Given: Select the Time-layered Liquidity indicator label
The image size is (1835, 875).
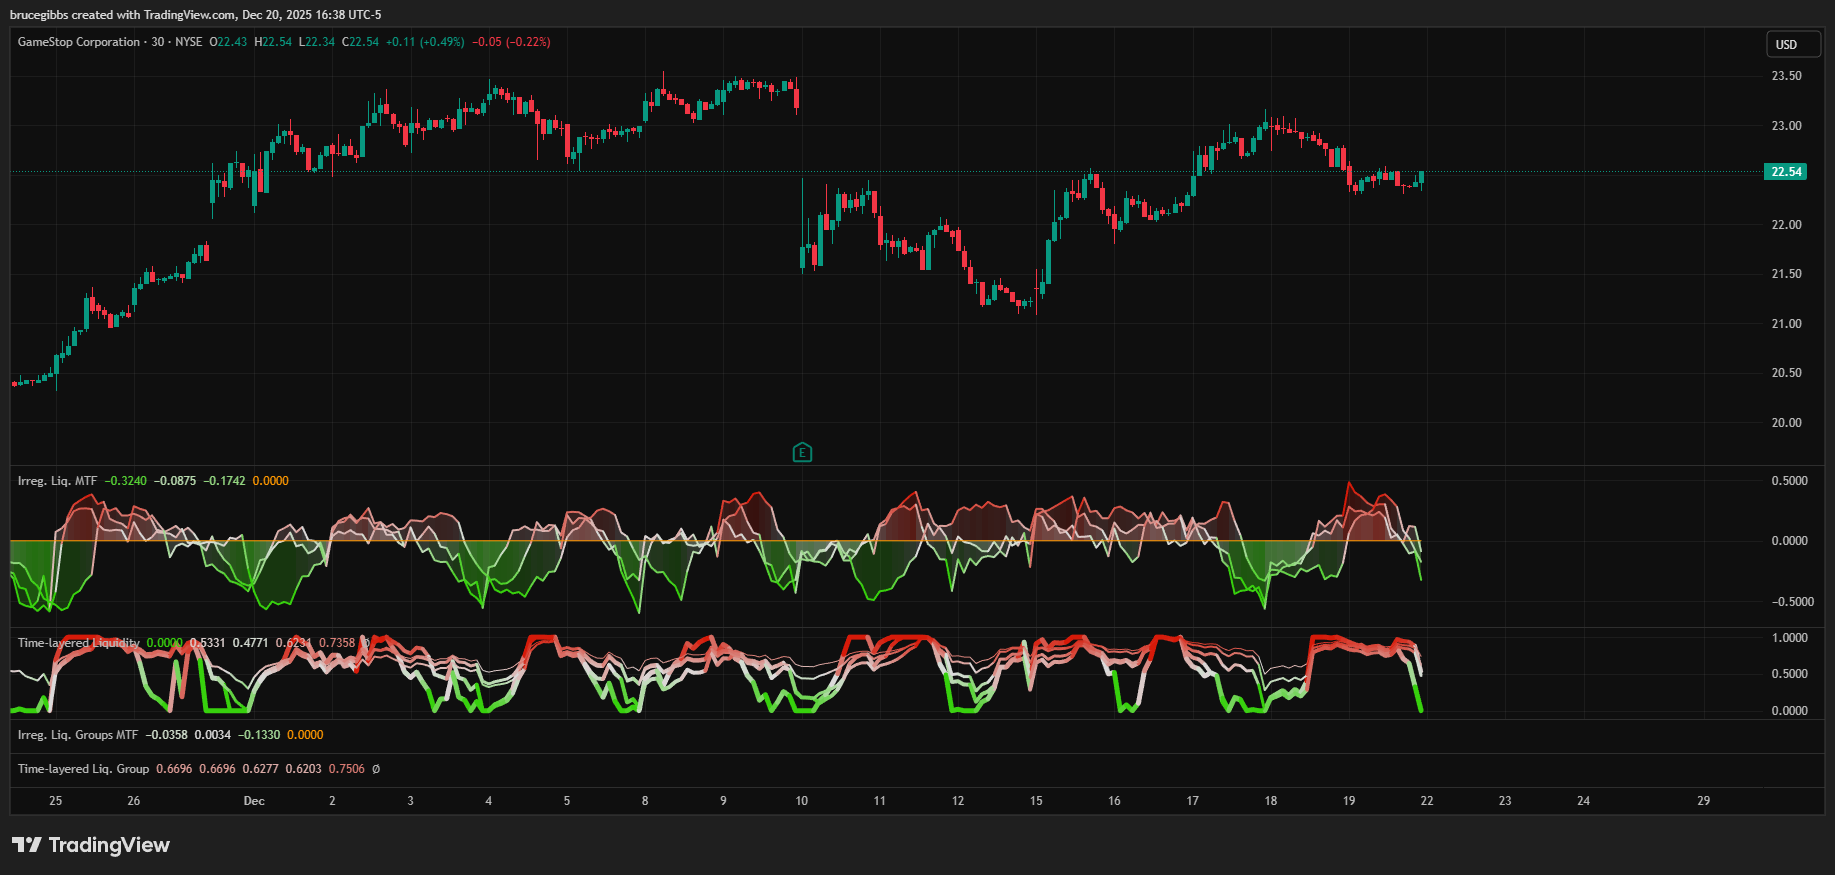Looking at the screenshot, I should click(x=78, y=643).
